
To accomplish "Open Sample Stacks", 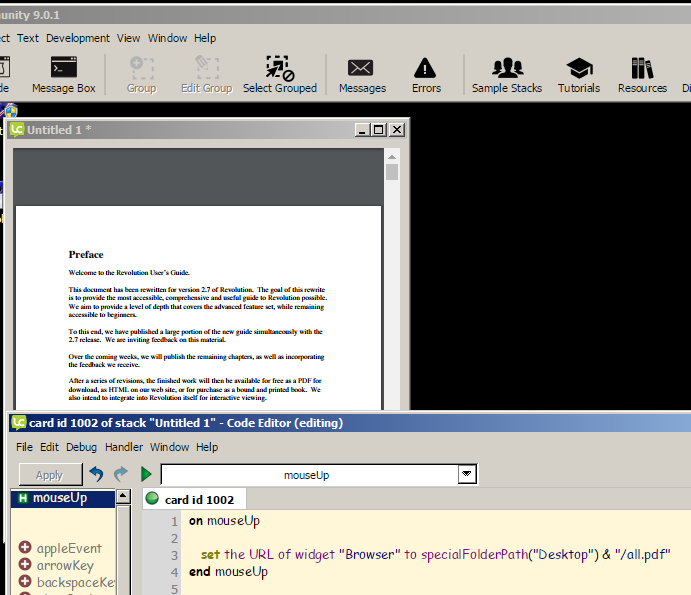I will [x=506, y=75].
